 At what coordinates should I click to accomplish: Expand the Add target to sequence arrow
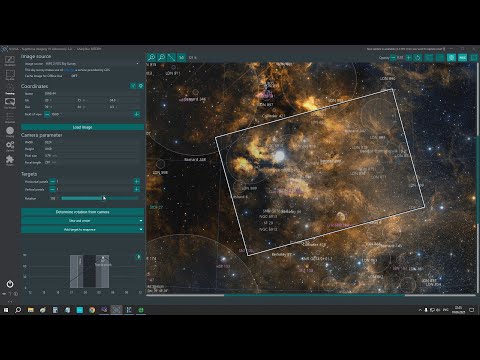[x=141, y=230]
